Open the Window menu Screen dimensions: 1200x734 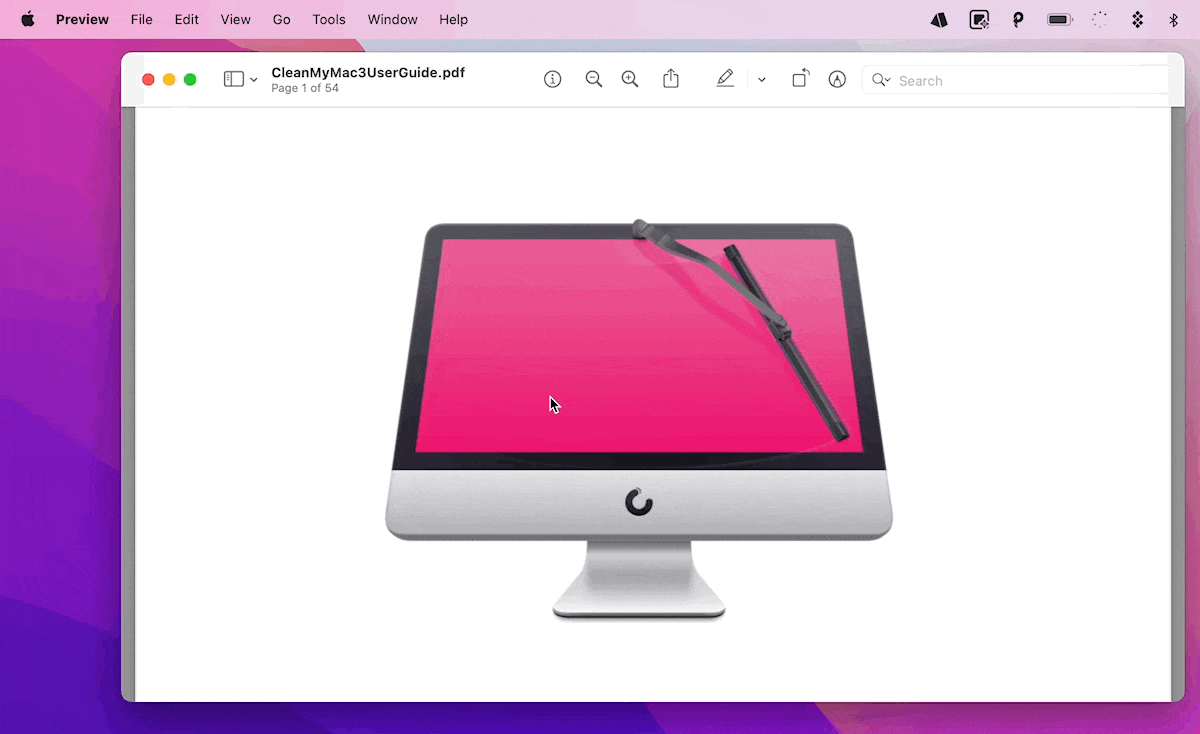(393, 19)
